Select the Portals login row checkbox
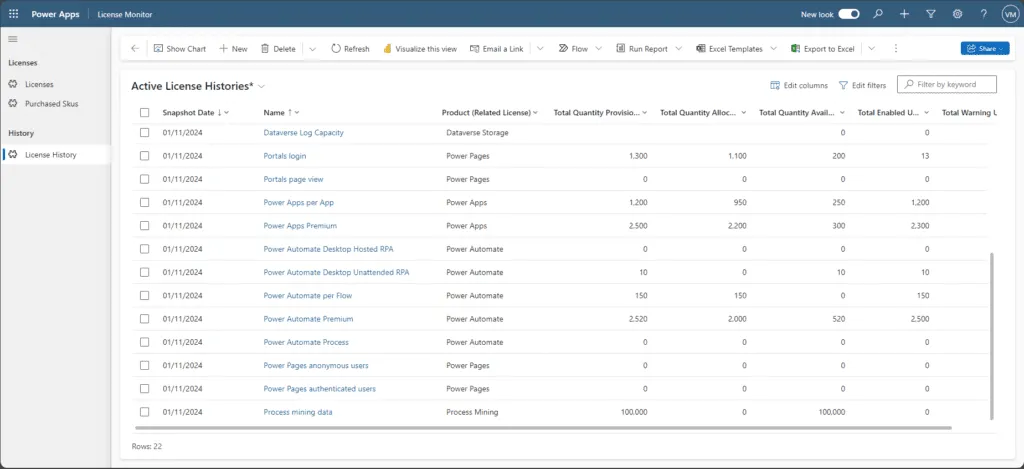This screenshot has height=469, width=1024. pyautogui.click(x=144, y=156)
